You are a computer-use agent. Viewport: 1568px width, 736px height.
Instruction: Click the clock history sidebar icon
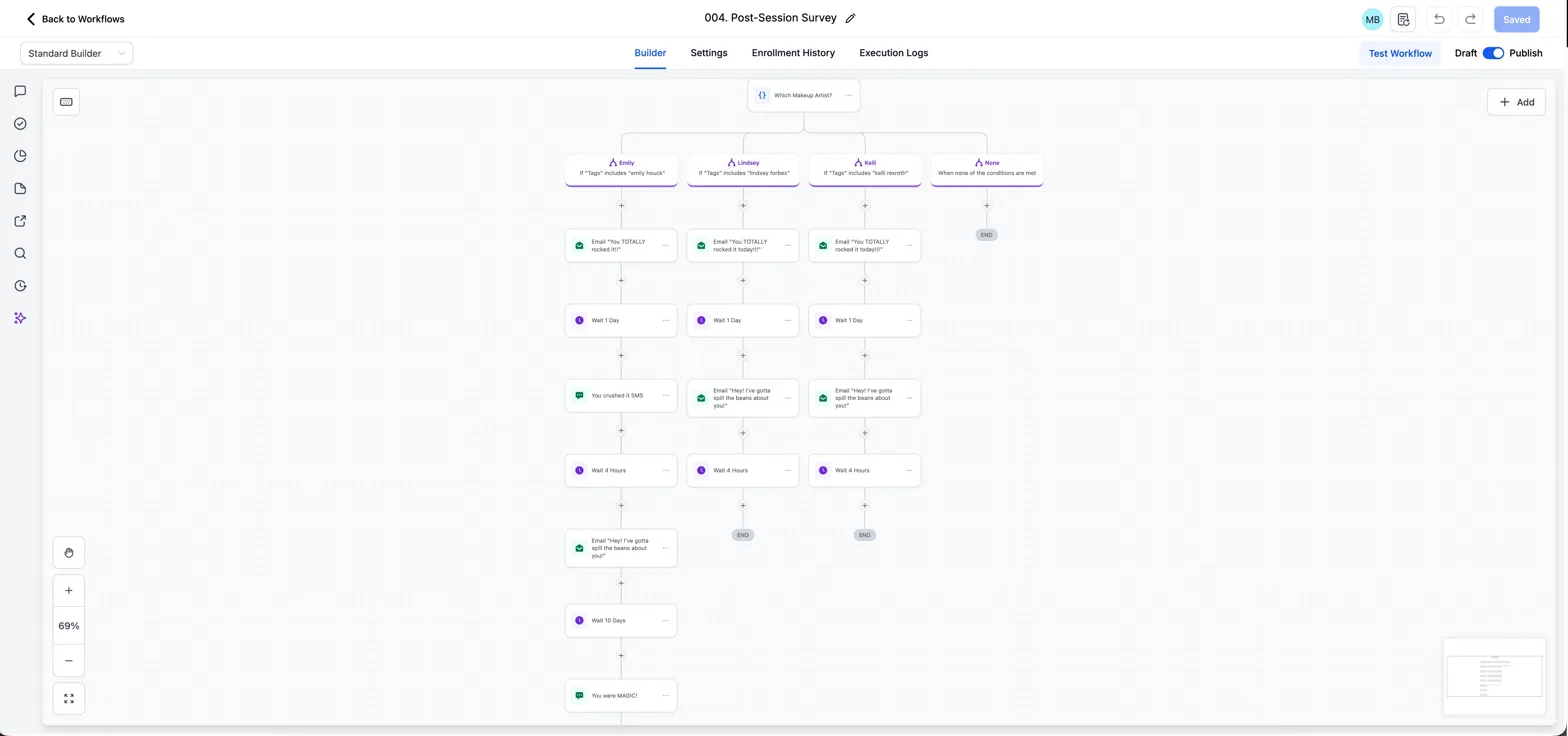click(x=20, y=286)
